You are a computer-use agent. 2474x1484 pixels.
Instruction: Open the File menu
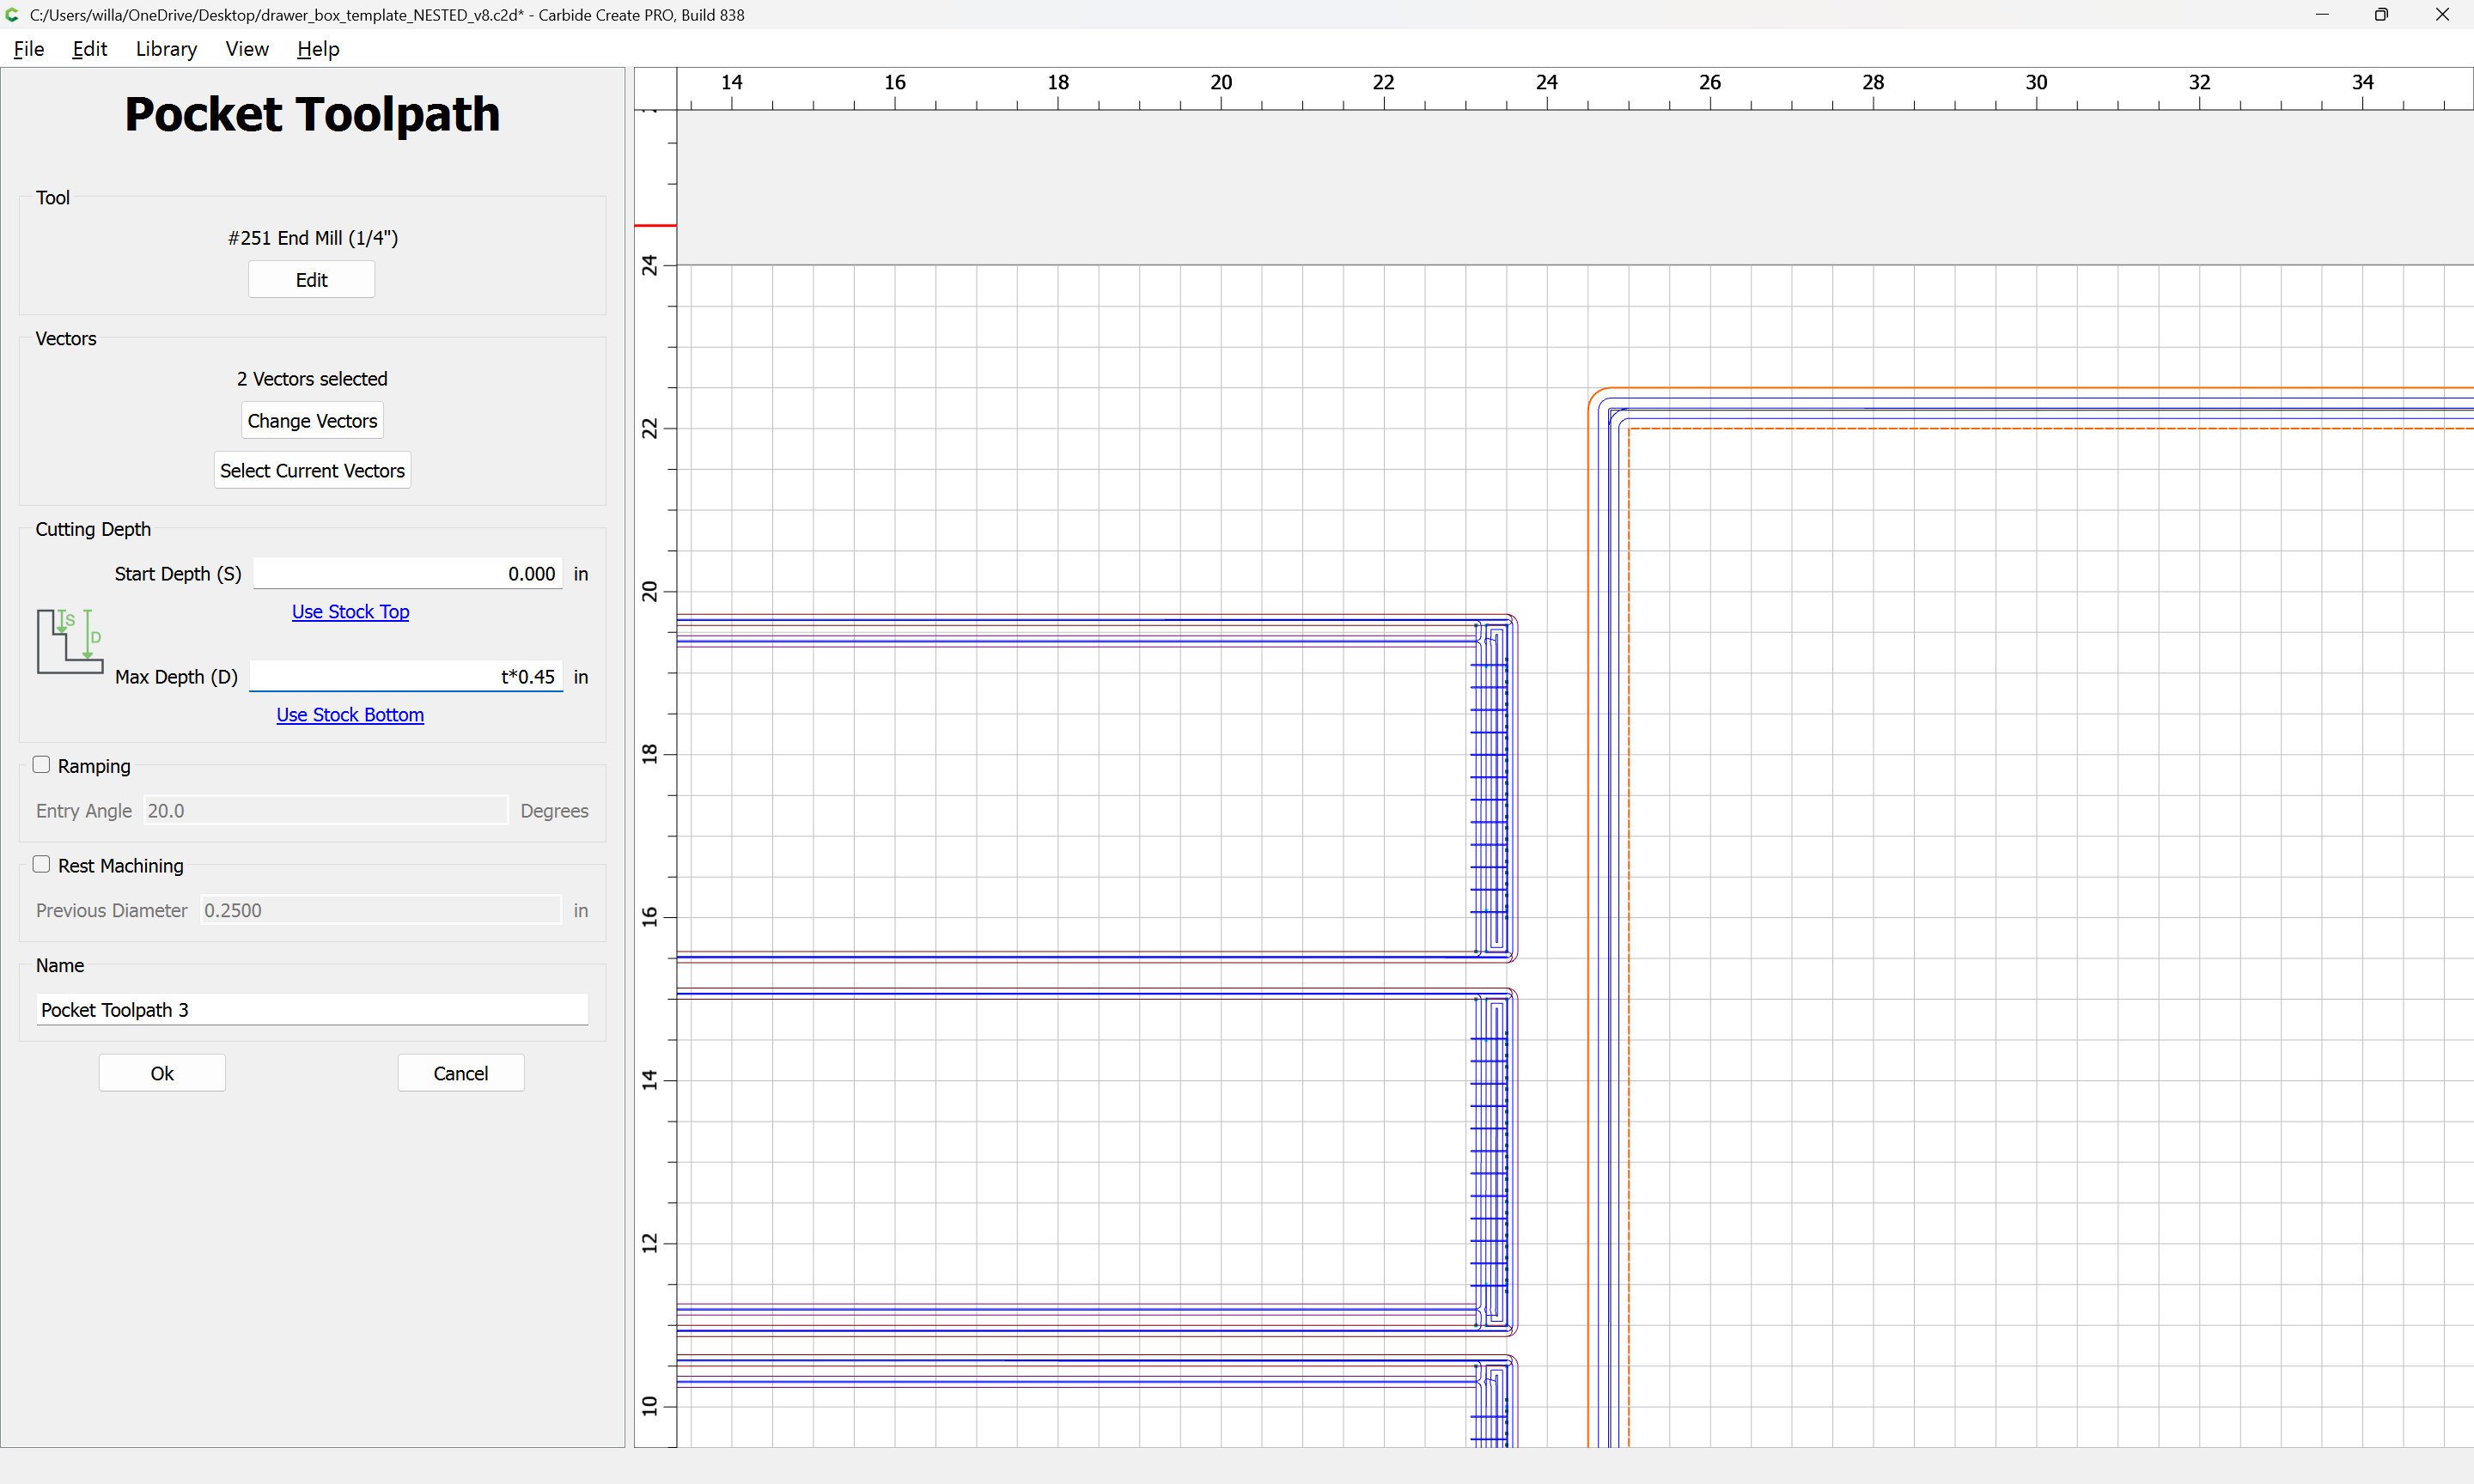pyautogui.click(x=28, y=49)
